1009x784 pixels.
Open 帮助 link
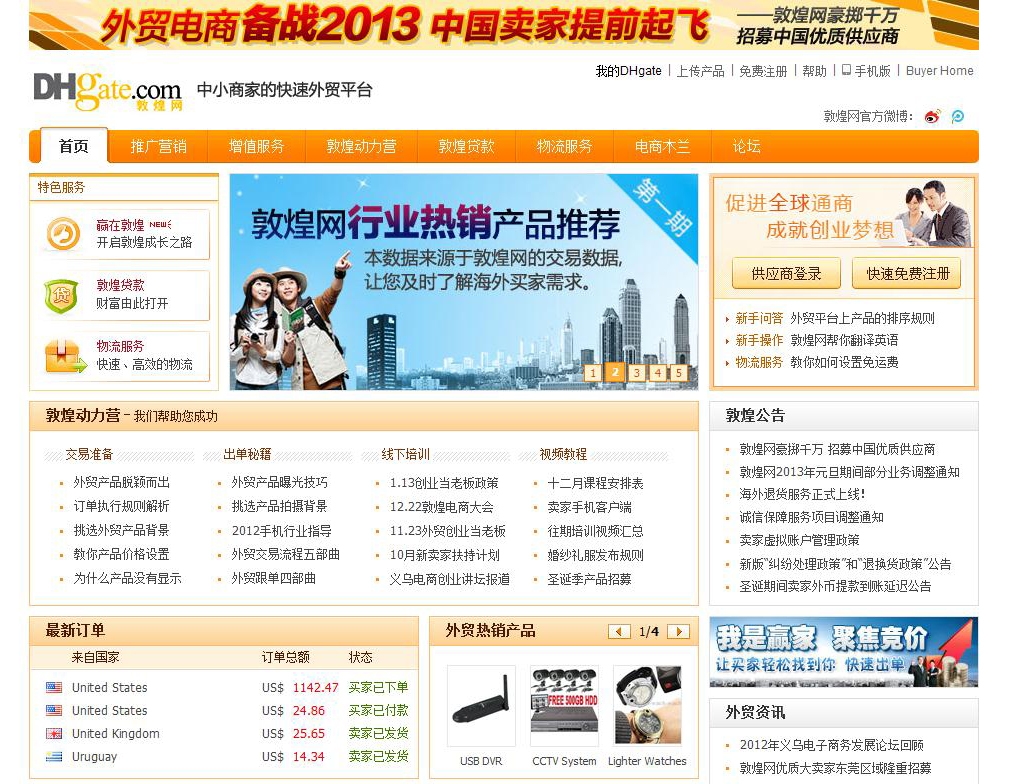click(x=814, y=71)
